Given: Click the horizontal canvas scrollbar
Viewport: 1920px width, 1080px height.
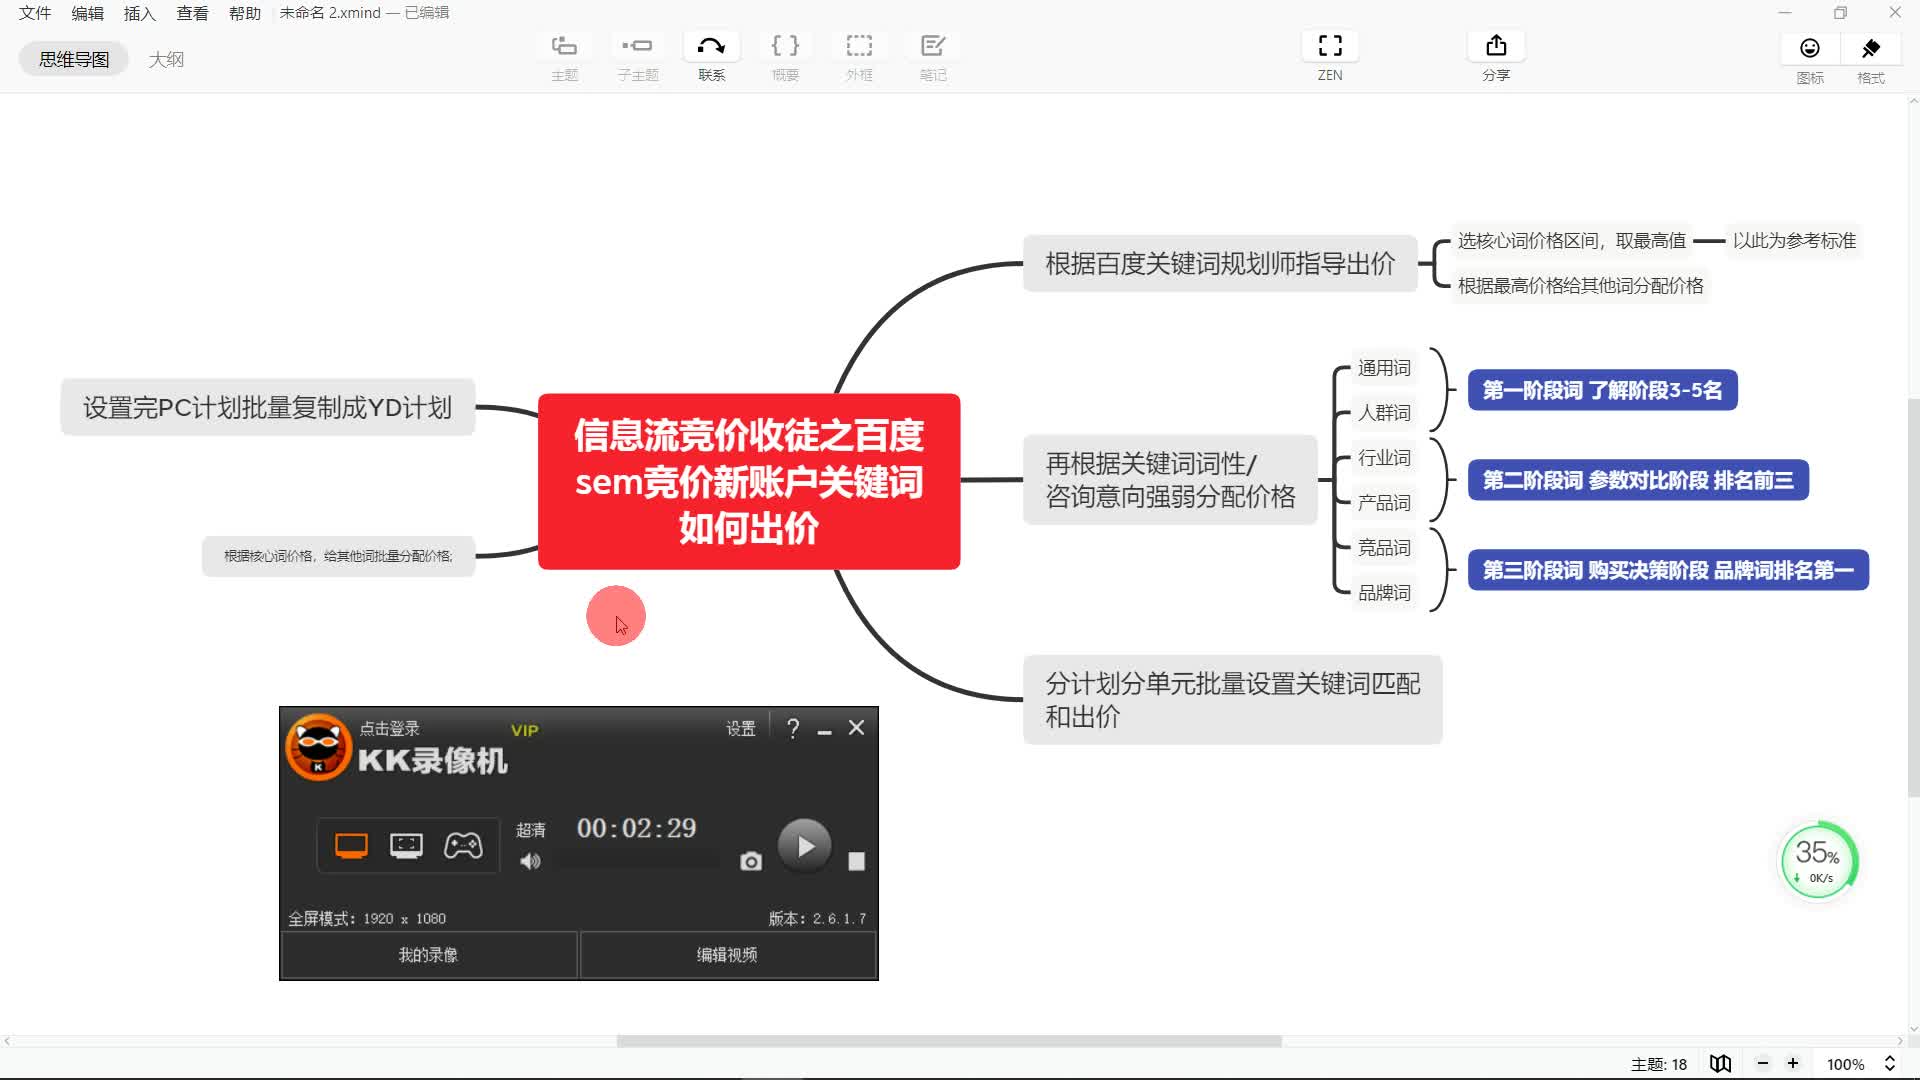Looking at the screenshot, I should click(x=949, y=1041).
